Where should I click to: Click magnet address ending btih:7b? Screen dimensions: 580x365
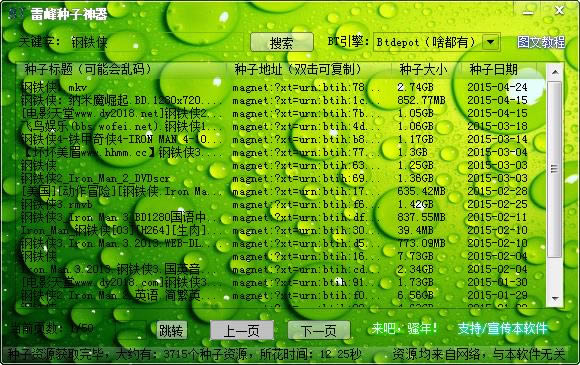(306, 114)
